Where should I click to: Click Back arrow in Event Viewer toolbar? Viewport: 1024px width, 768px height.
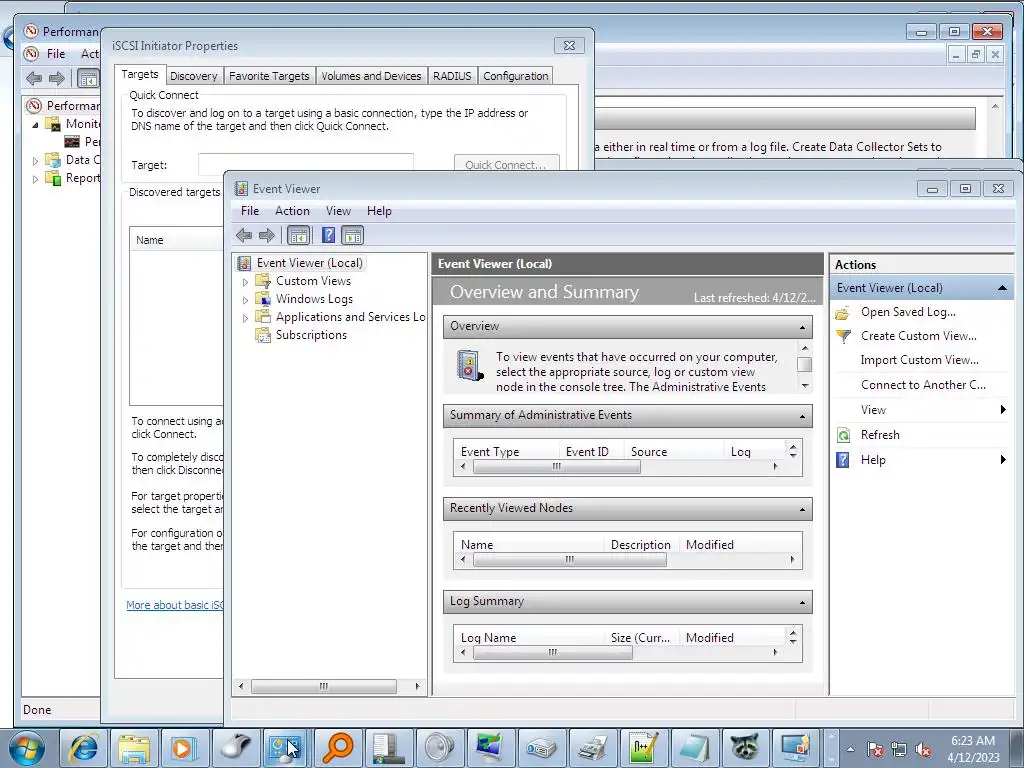point(244,235)
